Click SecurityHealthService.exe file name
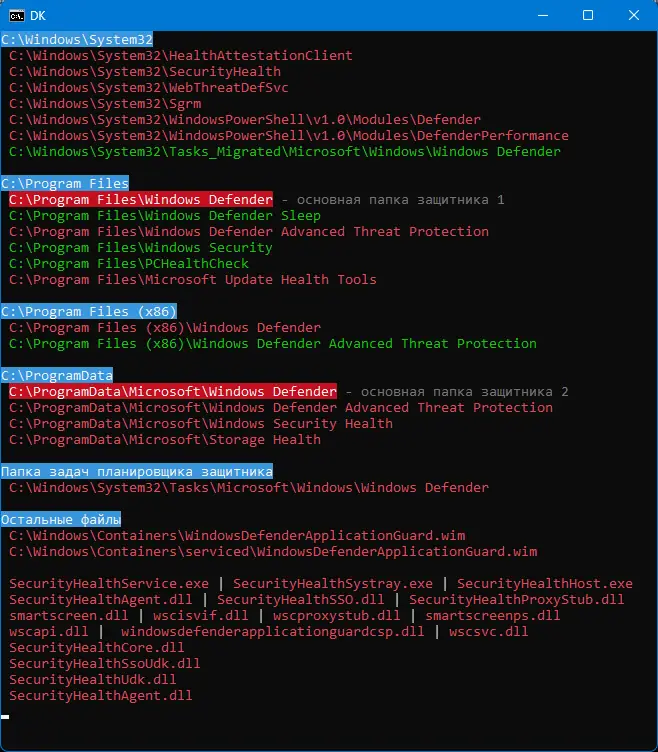This screenshot has width=658, height=752. click(x=109, y=584)
